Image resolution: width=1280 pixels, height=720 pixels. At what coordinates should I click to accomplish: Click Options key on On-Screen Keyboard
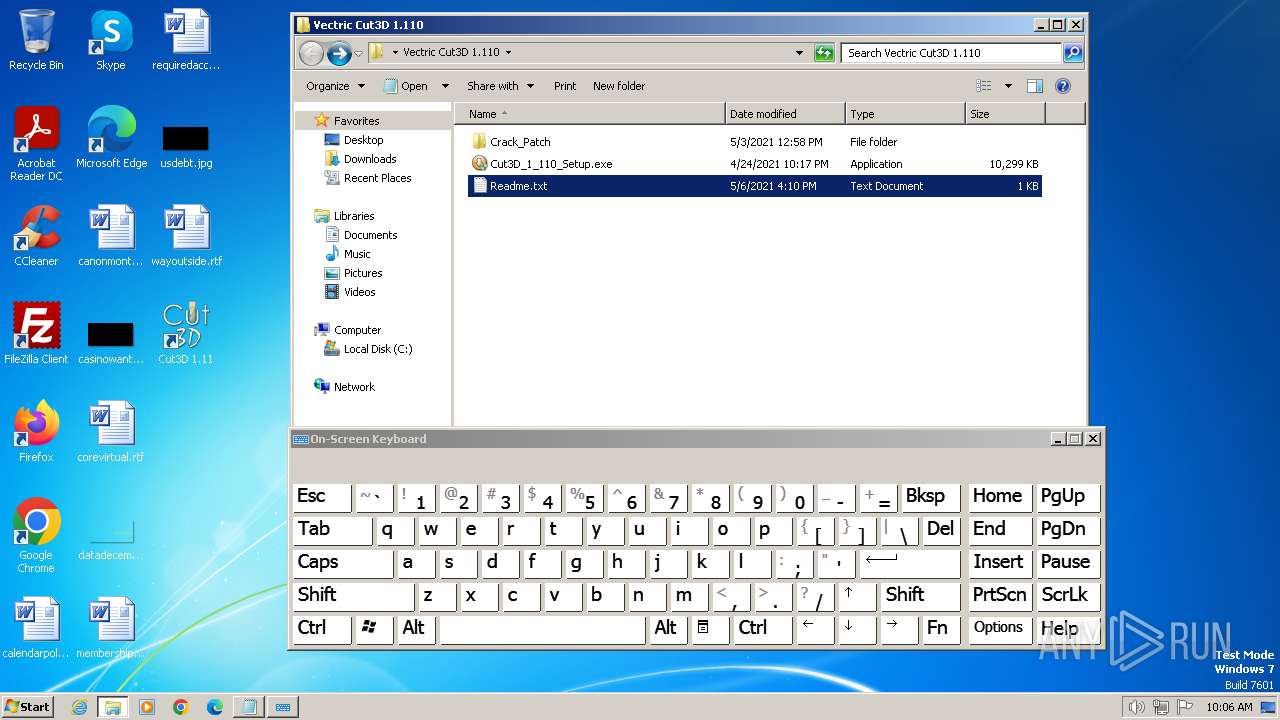tap(999, 629)
